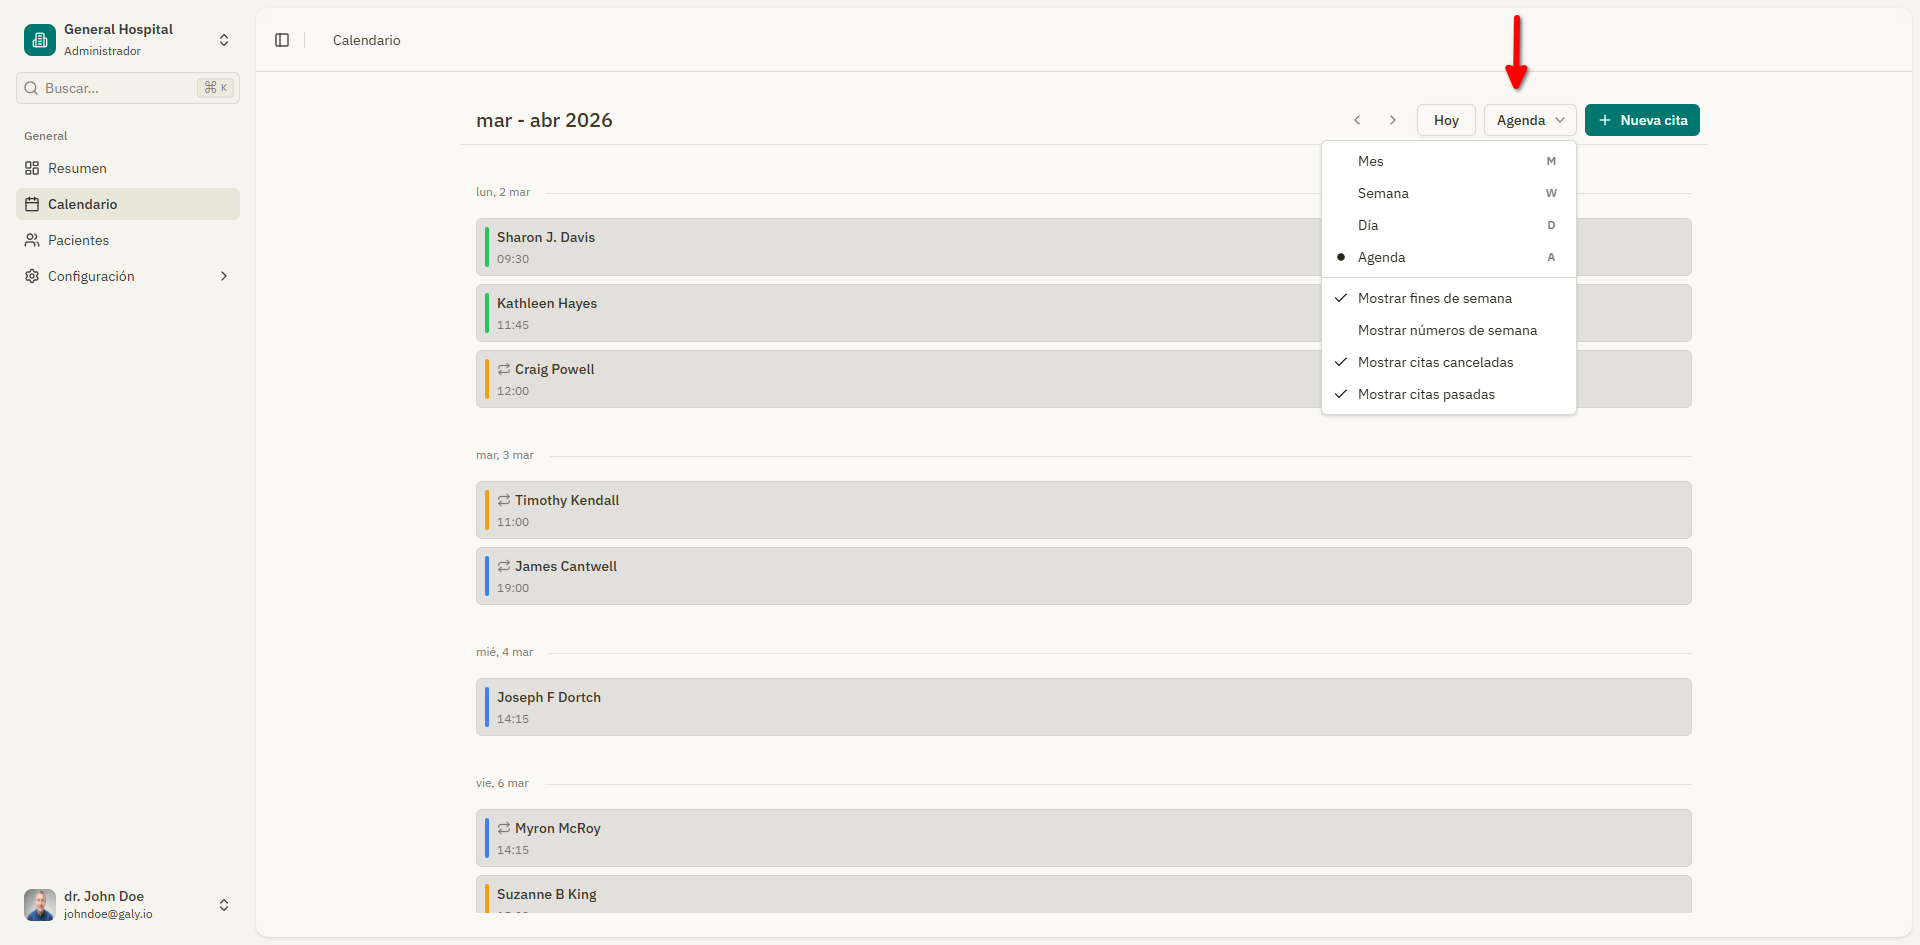Disable Mostrar fines de semana
1920x945 pixels.
(1434, 298)
